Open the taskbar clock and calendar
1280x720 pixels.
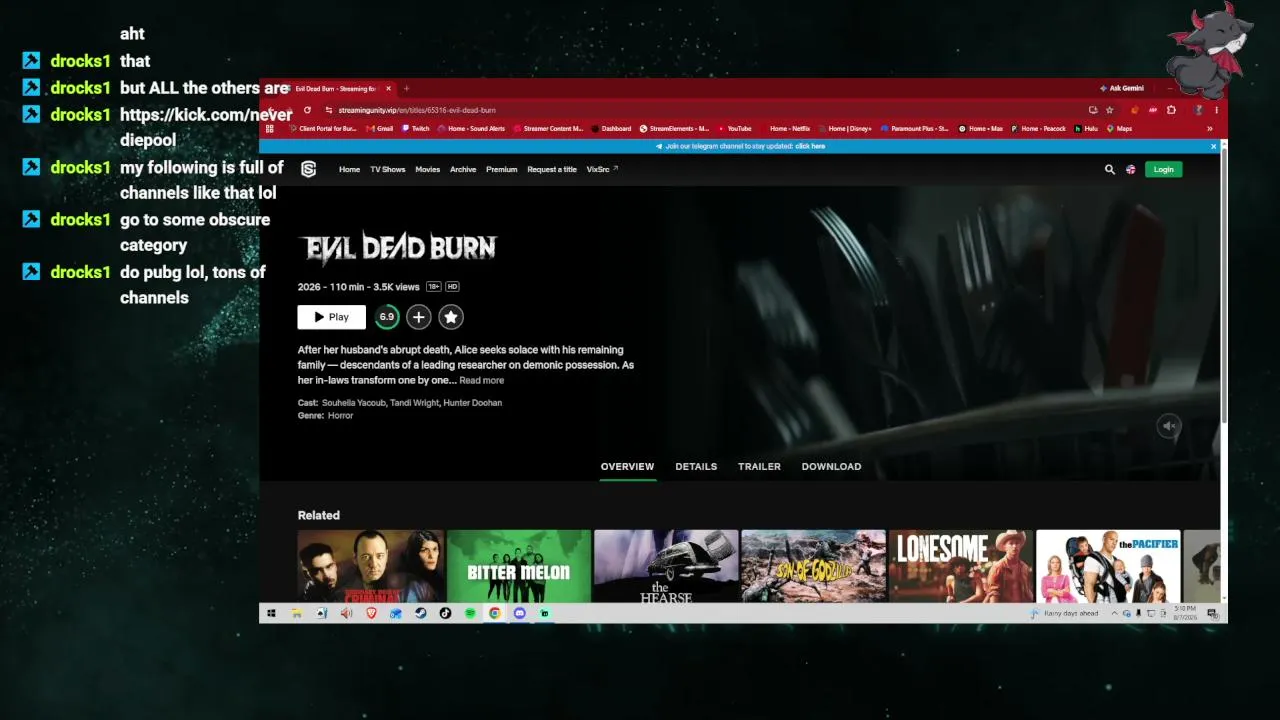[x=1184, y=613]
